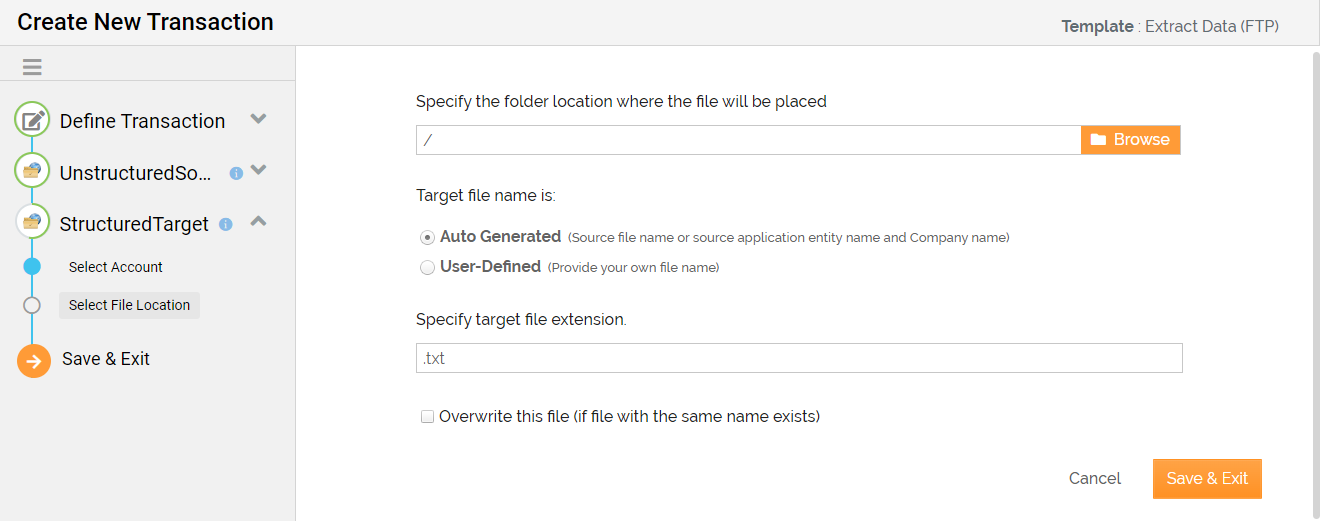
Task: Click the Cancel link
Action: [x=1095, y=478]
